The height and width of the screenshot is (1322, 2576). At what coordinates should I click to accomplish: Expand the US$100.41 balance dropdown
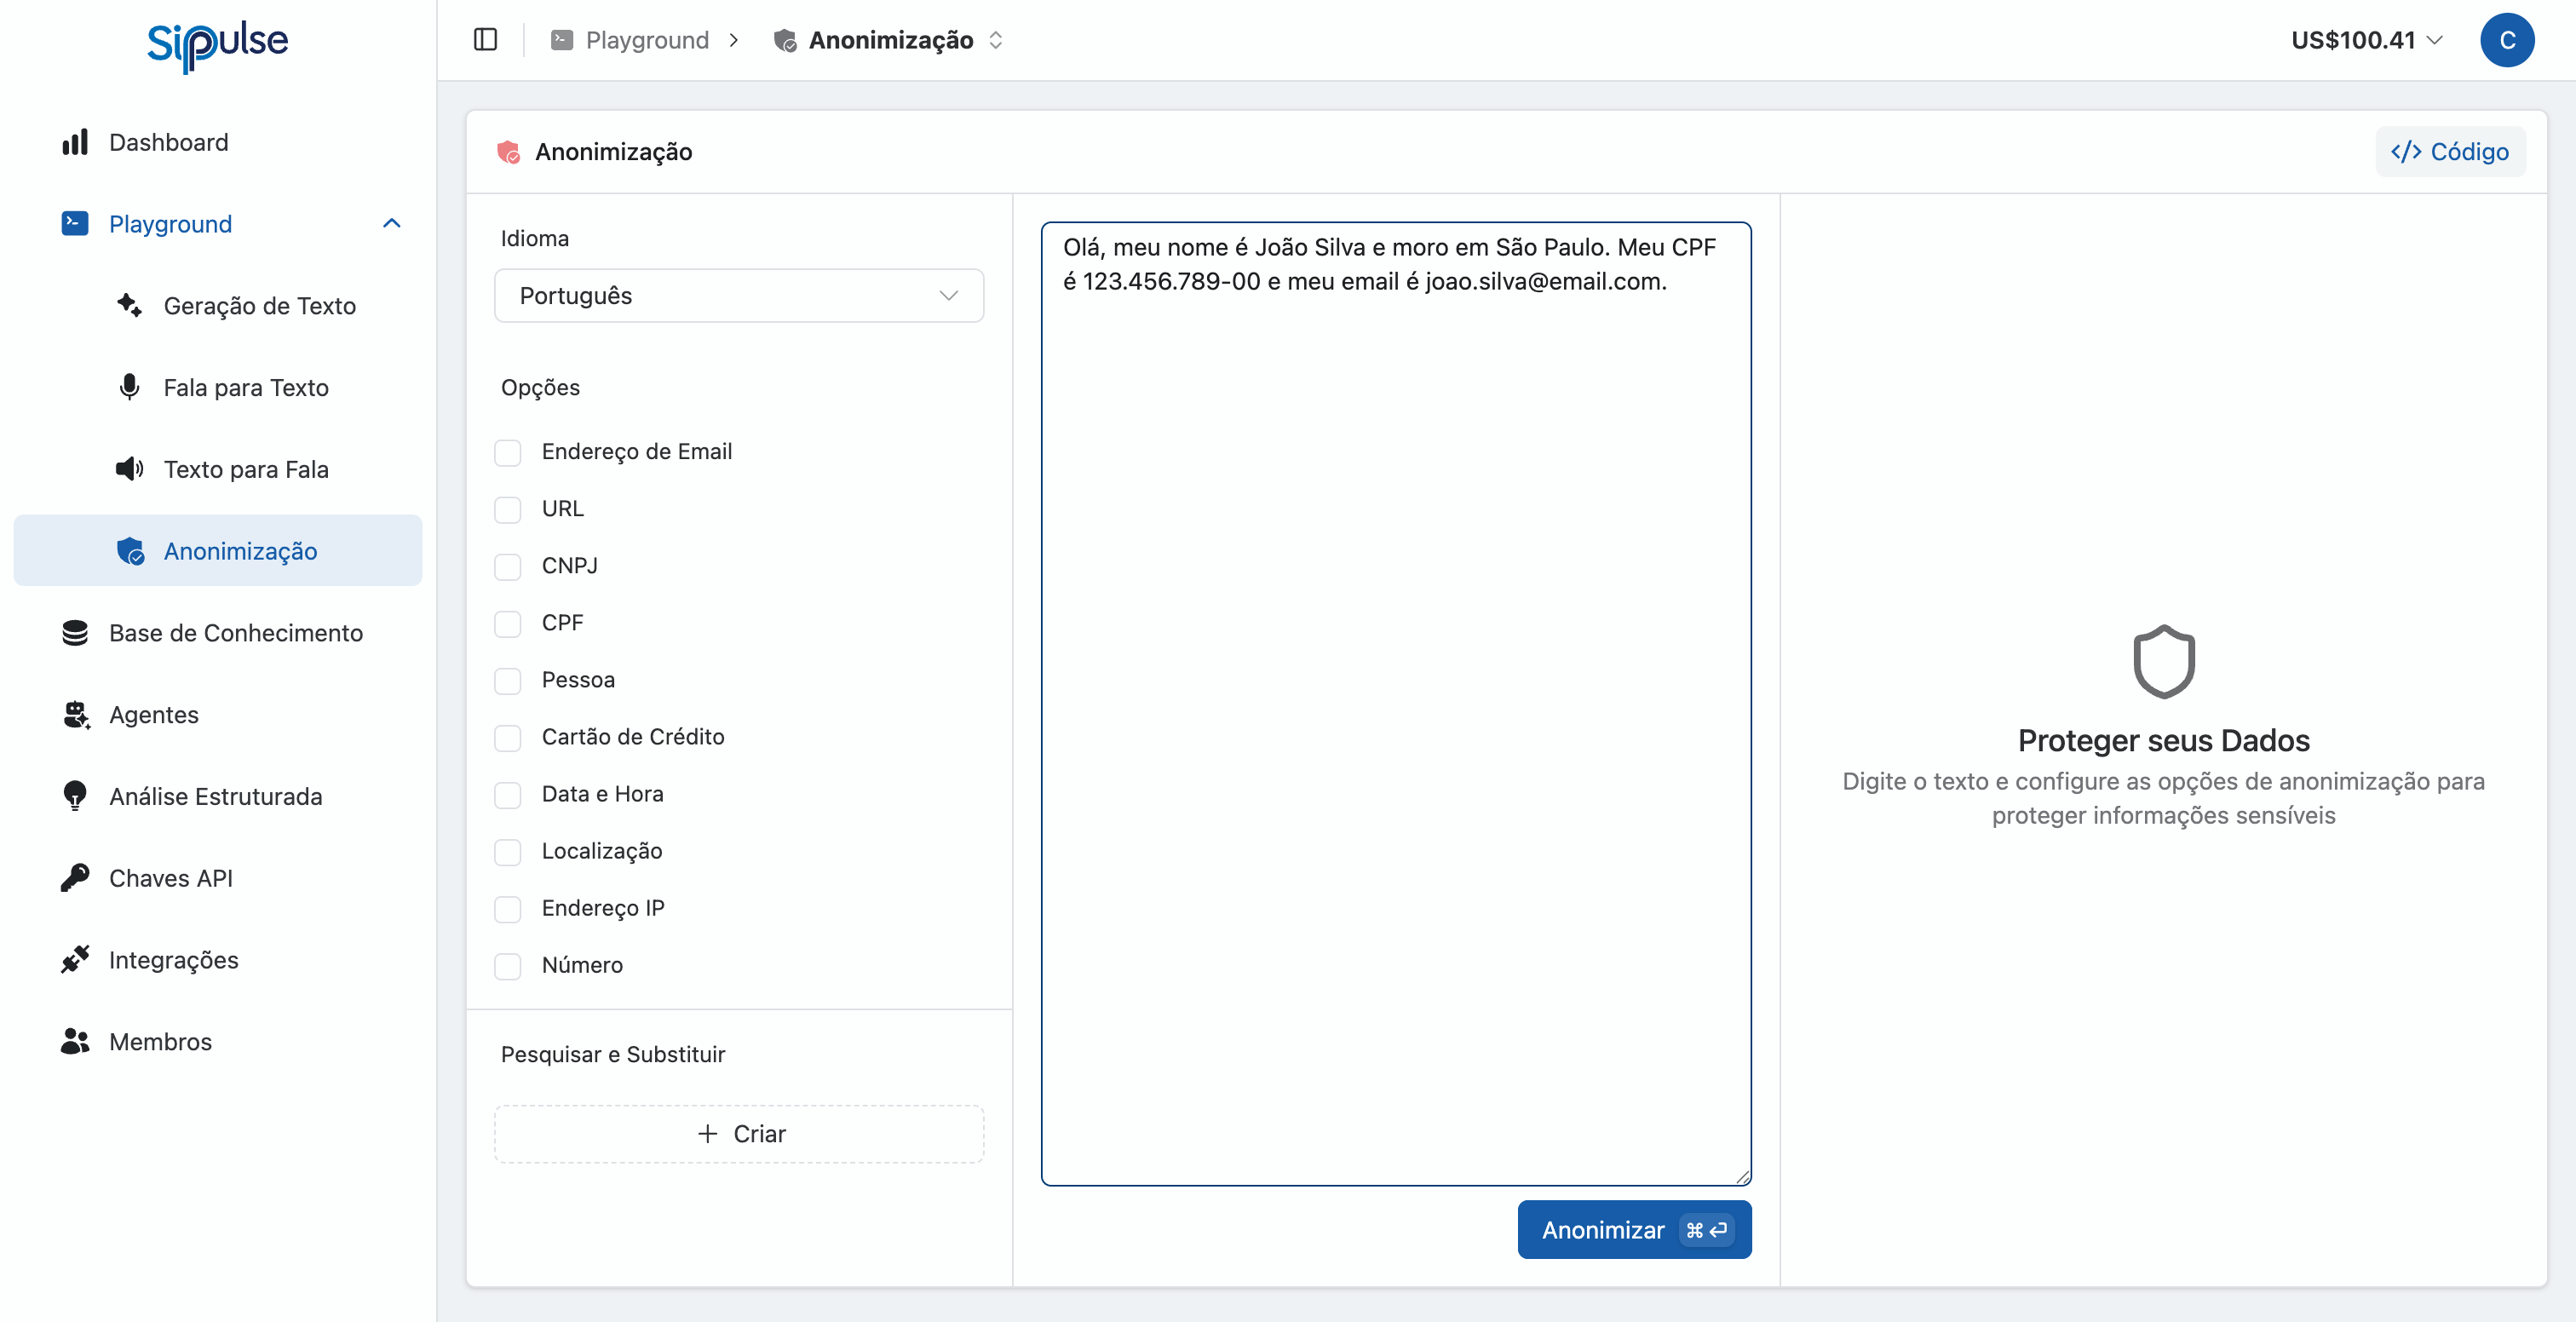point(2366,40)
